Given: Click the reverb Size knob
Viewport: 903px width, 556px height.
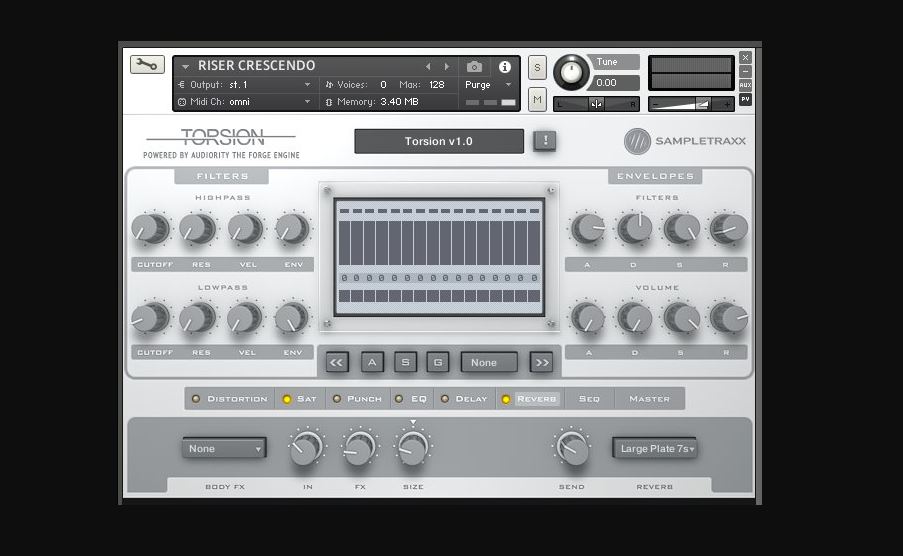Looking at the screenshot, I should (x=413, y=448).
